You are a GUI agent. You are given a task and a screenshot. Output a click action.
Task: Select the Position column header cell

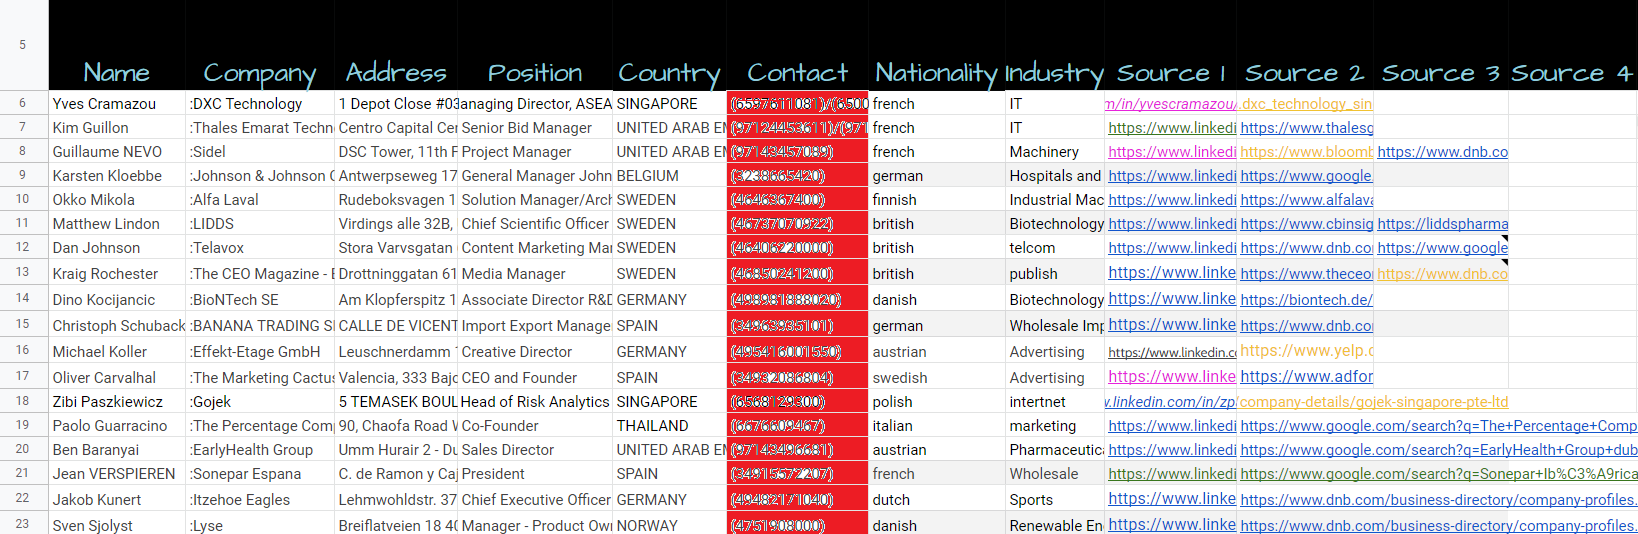535,46
